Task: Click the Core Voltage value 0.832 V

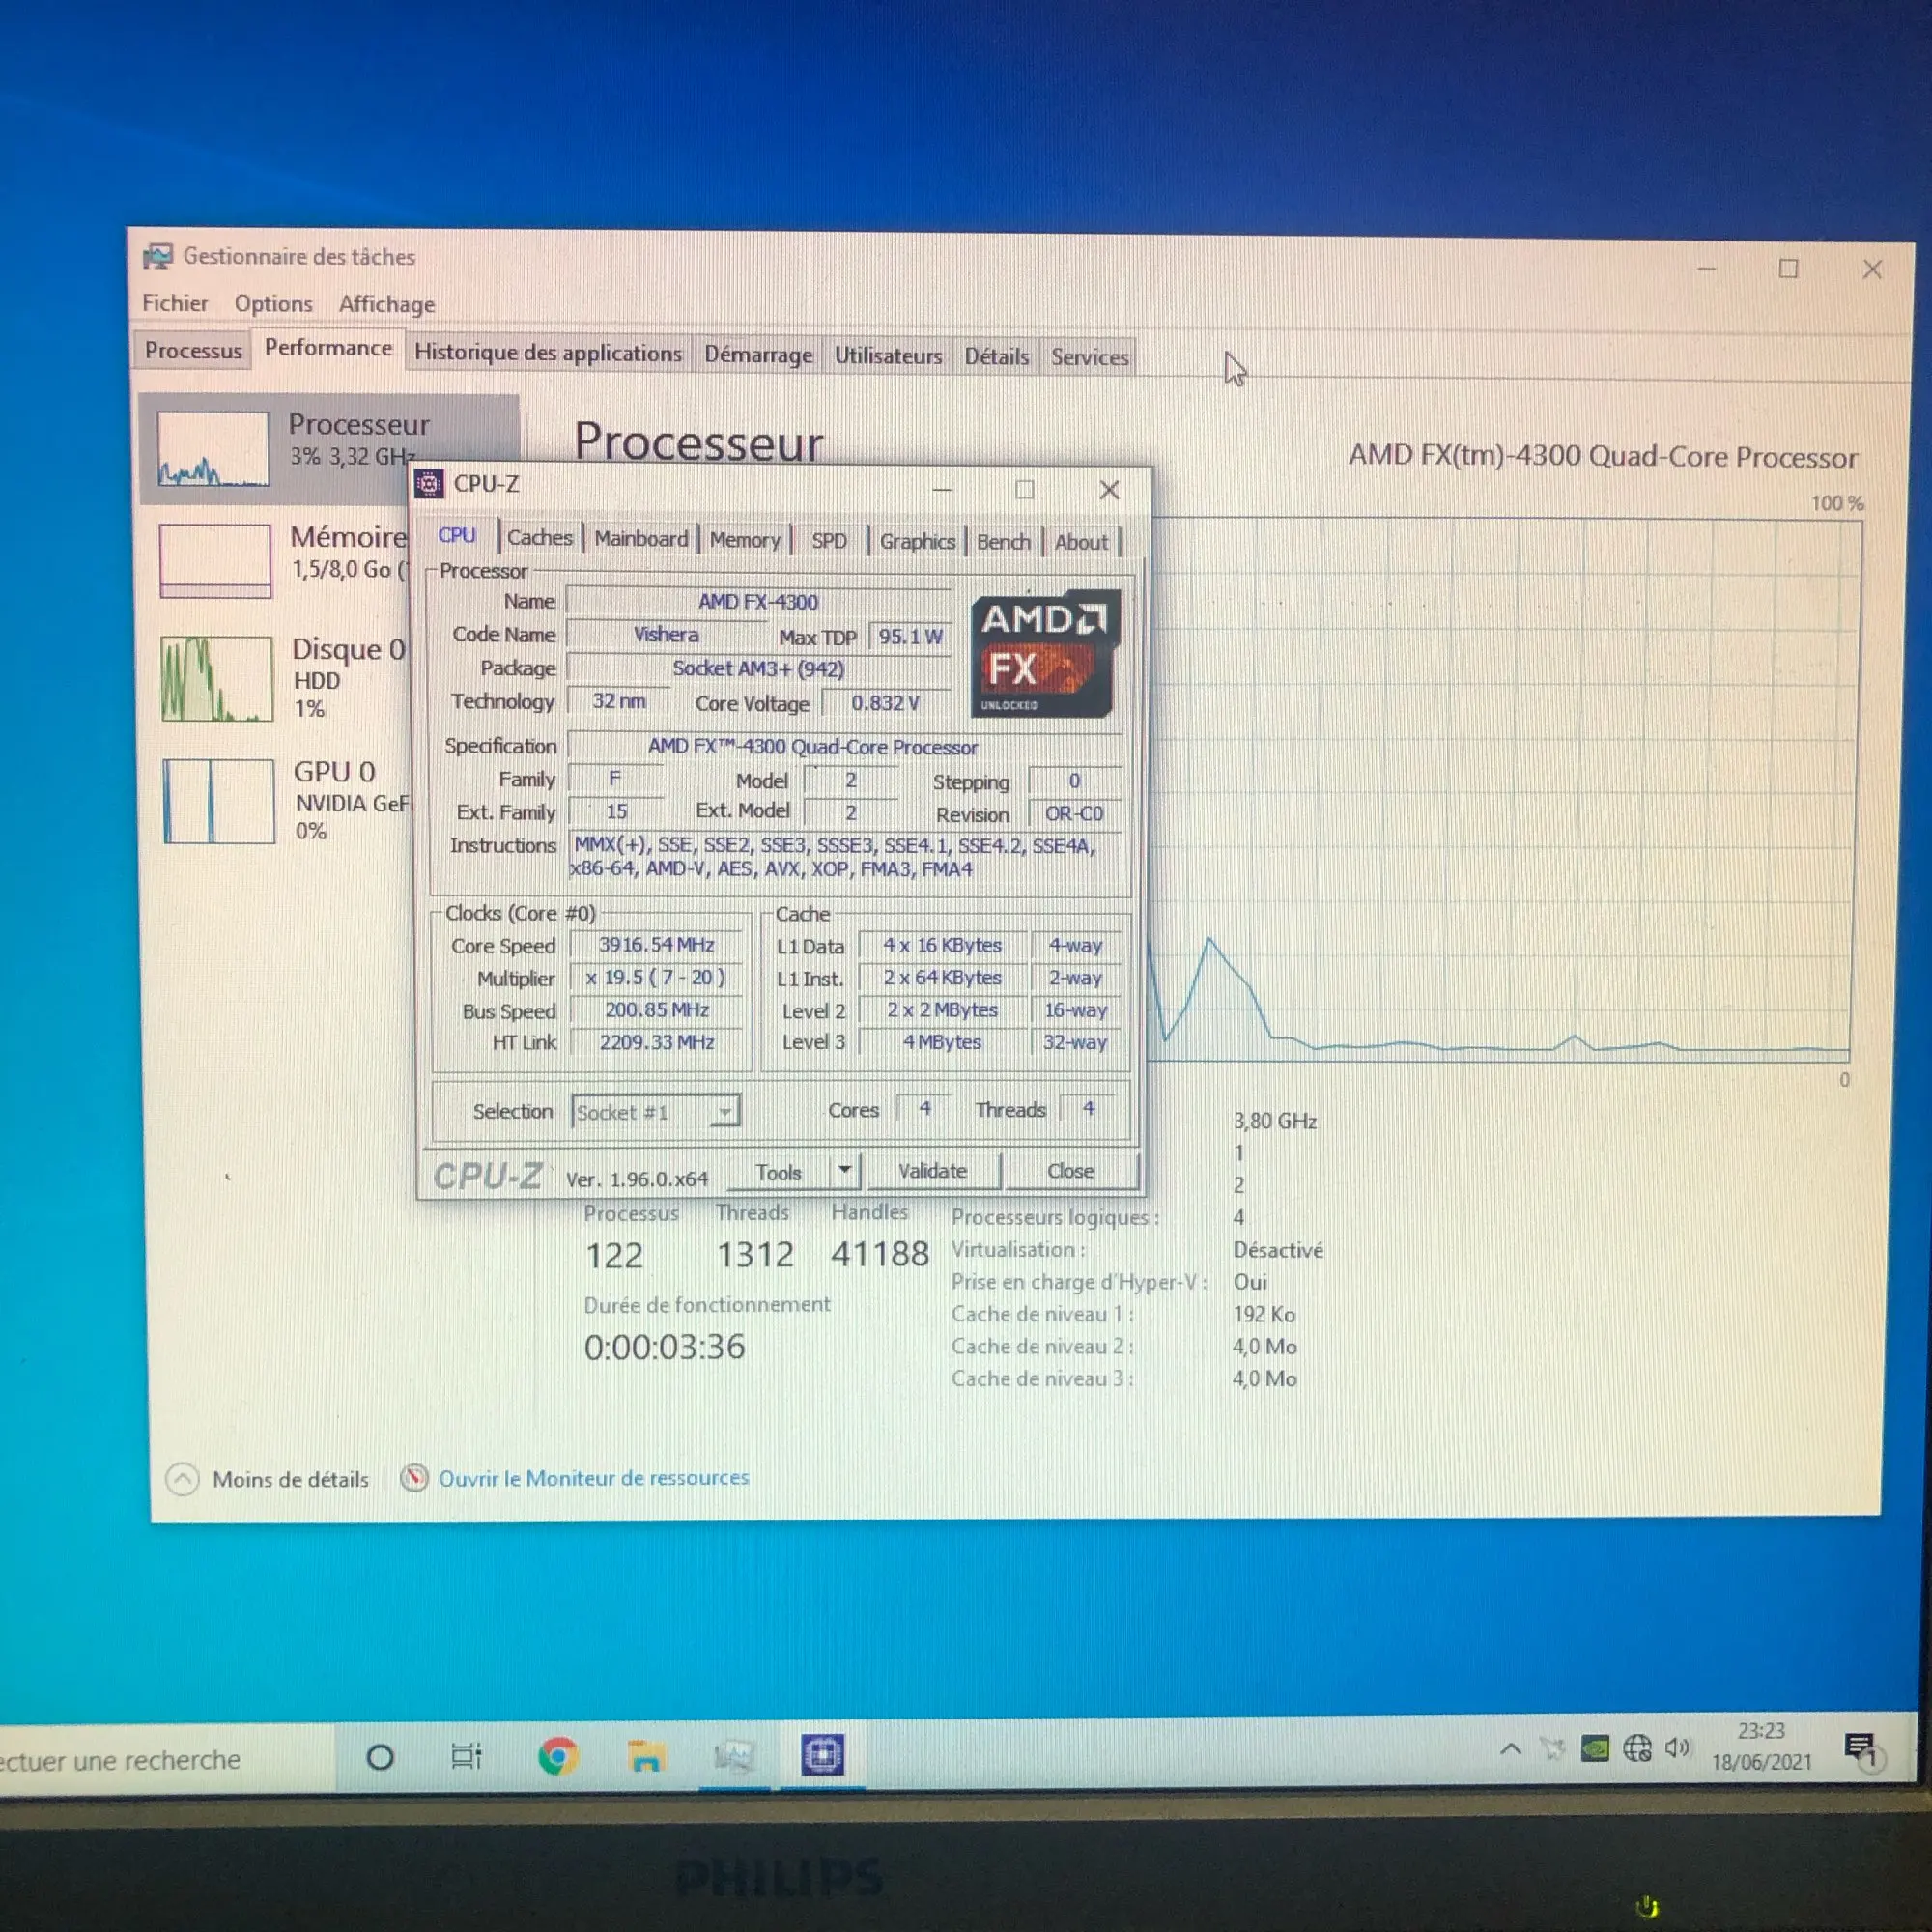Action: (x=885, y=703)
